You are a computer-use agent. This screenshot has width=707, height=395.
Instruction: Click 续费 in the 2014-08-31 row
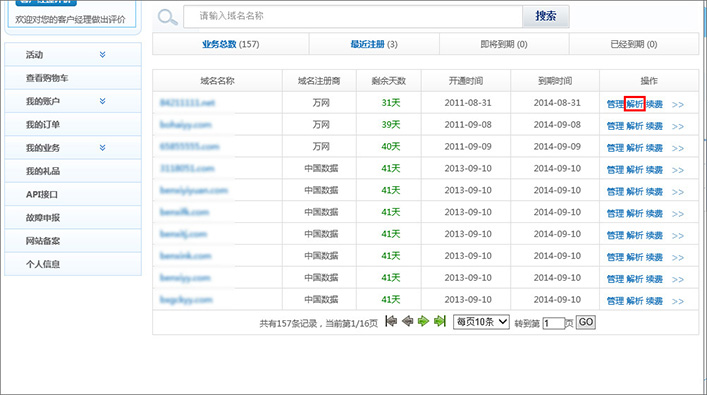[654, 104]
